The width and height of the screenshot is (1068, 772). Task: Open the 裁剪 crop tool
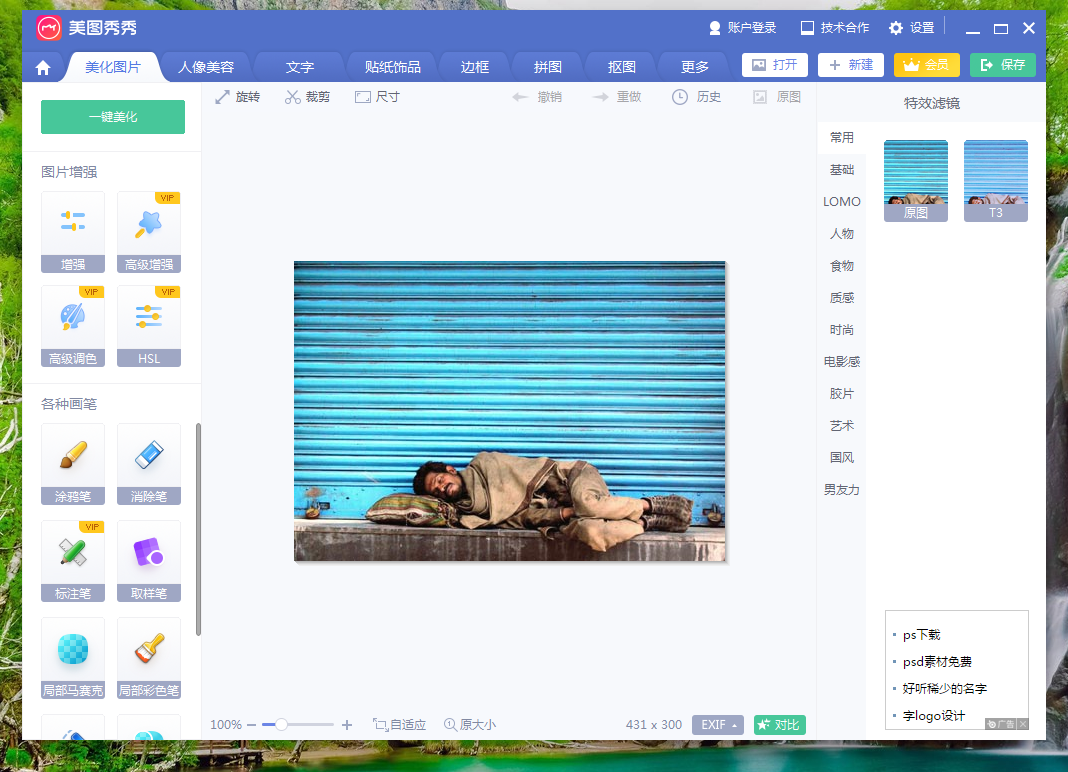coord(307,97)
